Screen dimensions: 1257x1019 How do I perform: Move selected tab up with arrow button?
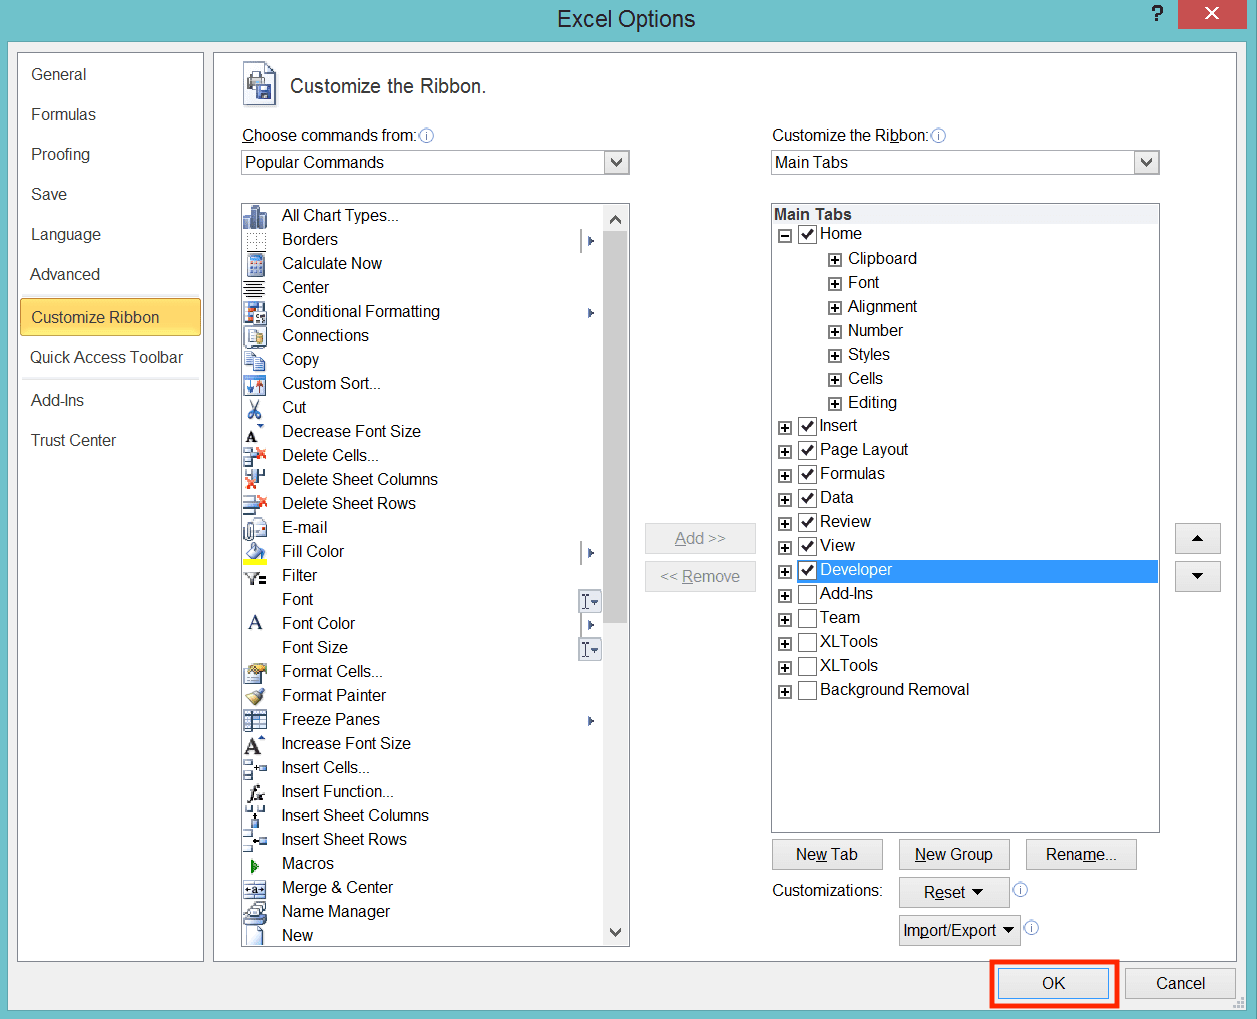pyautogui.click(x=1198, y=538)
